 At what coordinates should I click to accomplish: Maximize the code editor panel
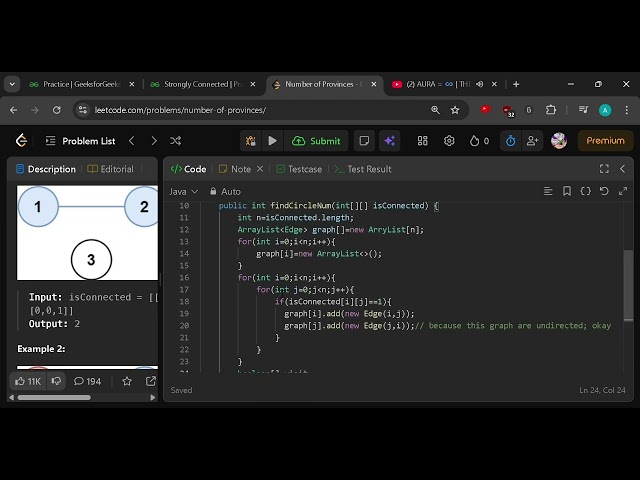point(604,169)
